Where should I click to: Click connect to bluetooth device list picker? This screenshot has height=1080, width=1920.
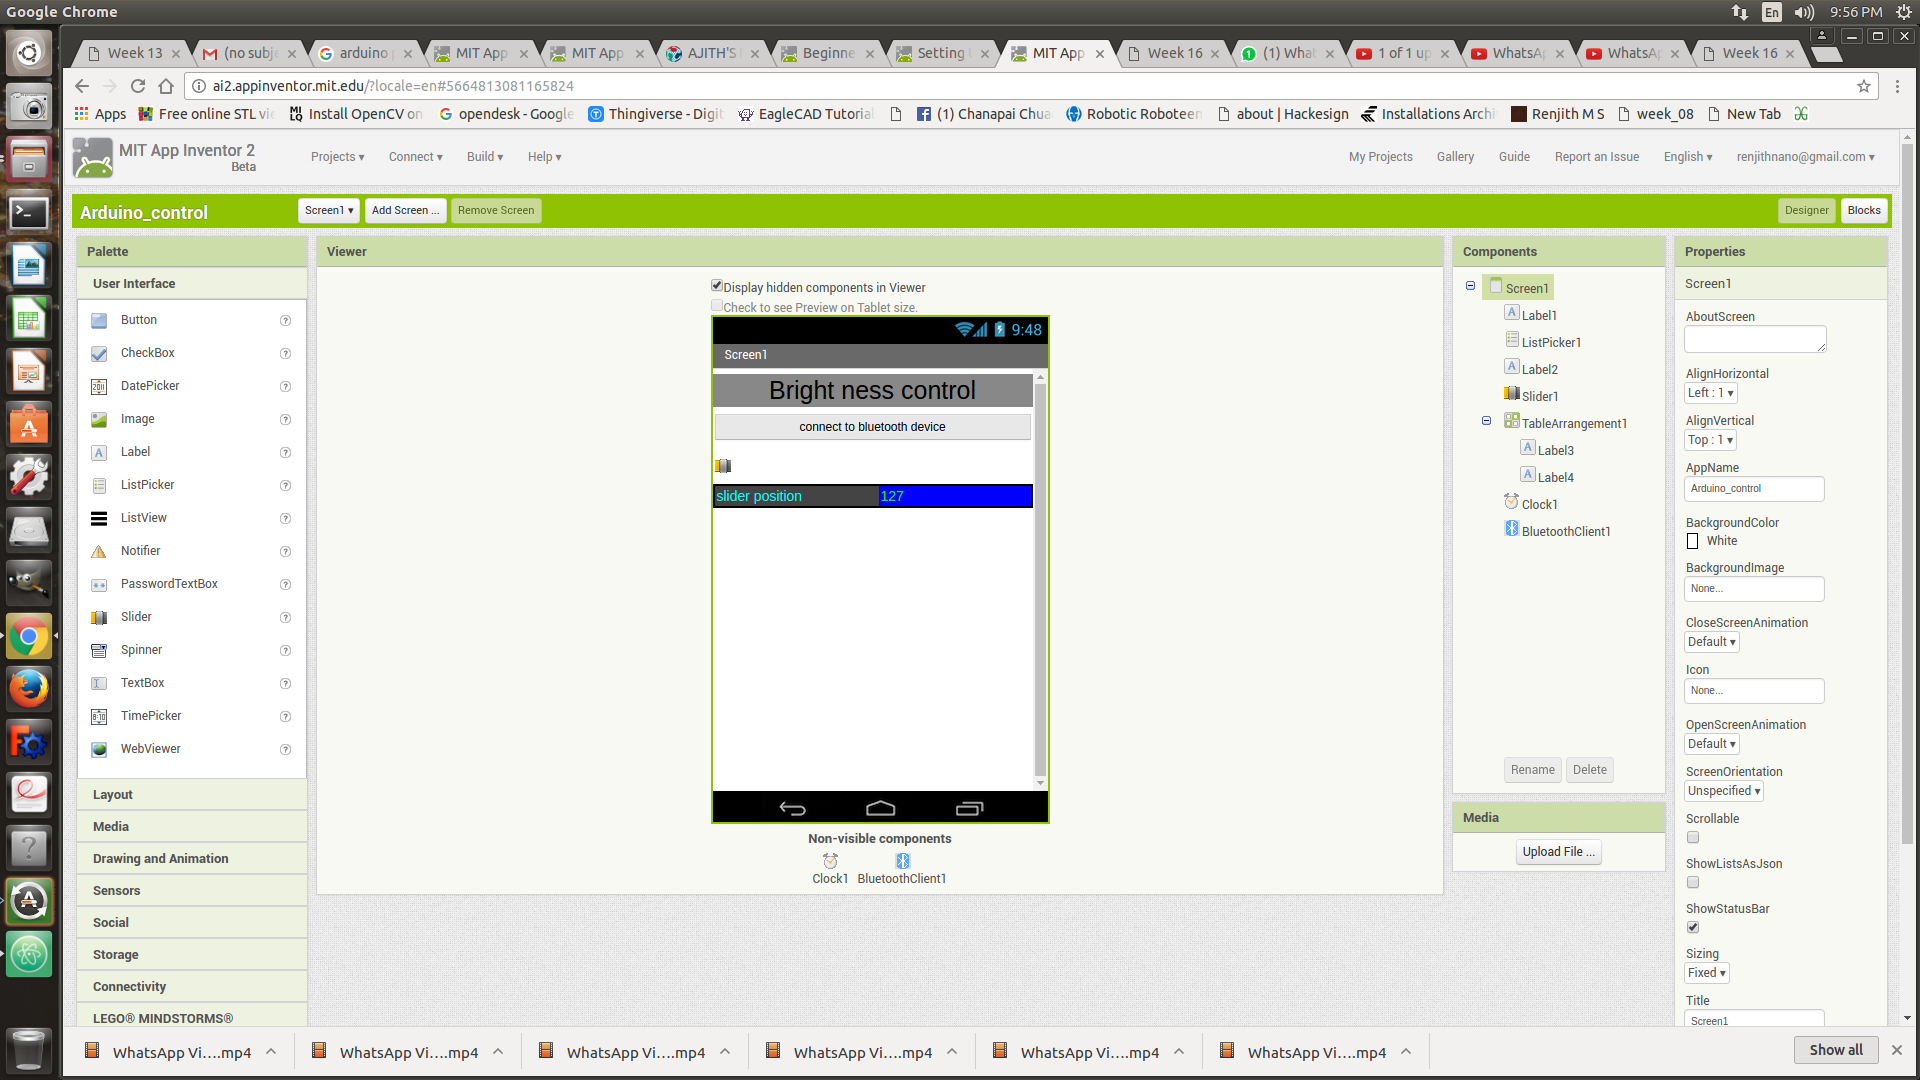(872, 427)
